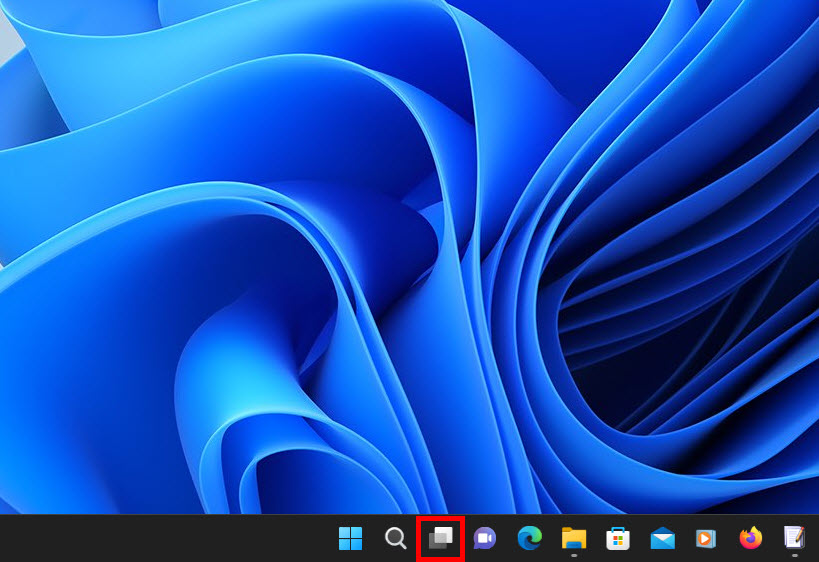Image resolution: width=819 pixels, height=562 pixels.
Task: Click the running indicator under File Explorer
Action: [573, 556]
